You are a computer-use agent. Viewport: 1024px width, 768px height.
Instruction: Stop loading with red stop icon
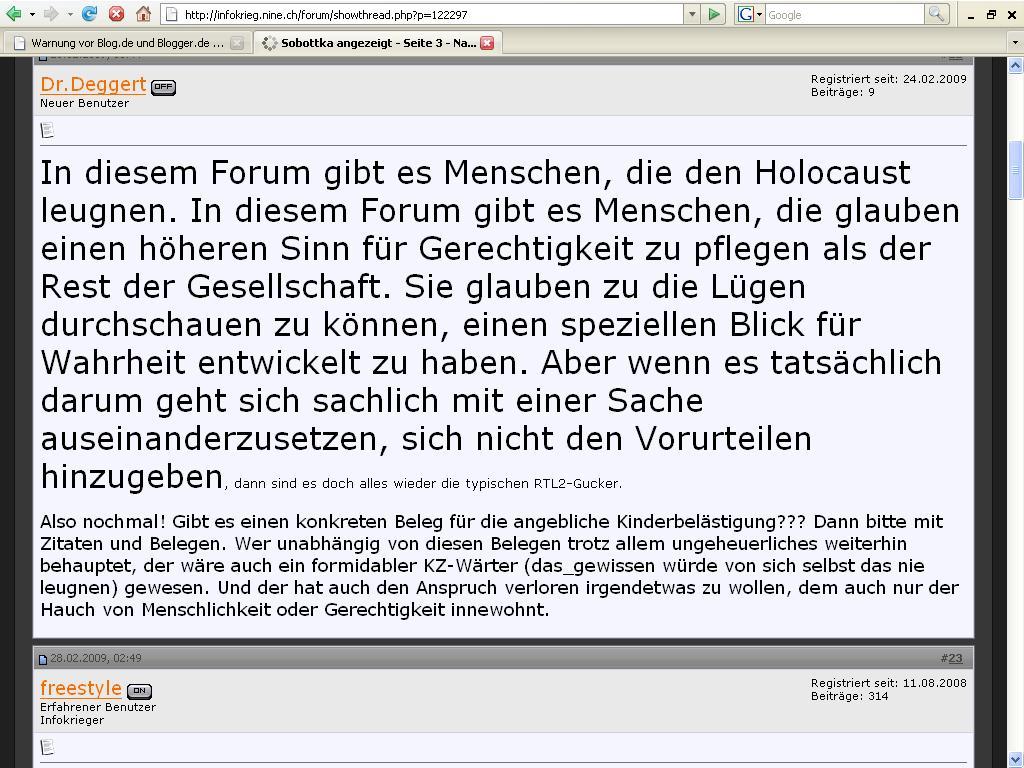[116, 13]
